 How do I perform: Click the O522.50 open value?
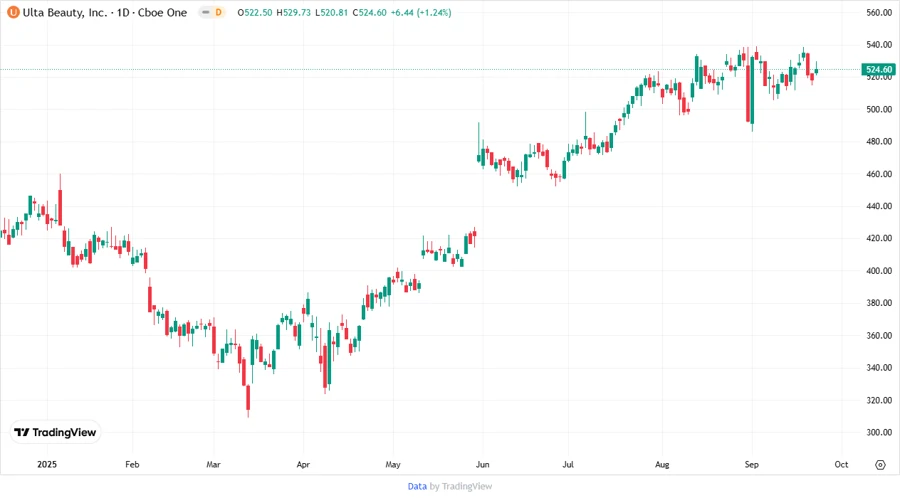tap(255, 12)
